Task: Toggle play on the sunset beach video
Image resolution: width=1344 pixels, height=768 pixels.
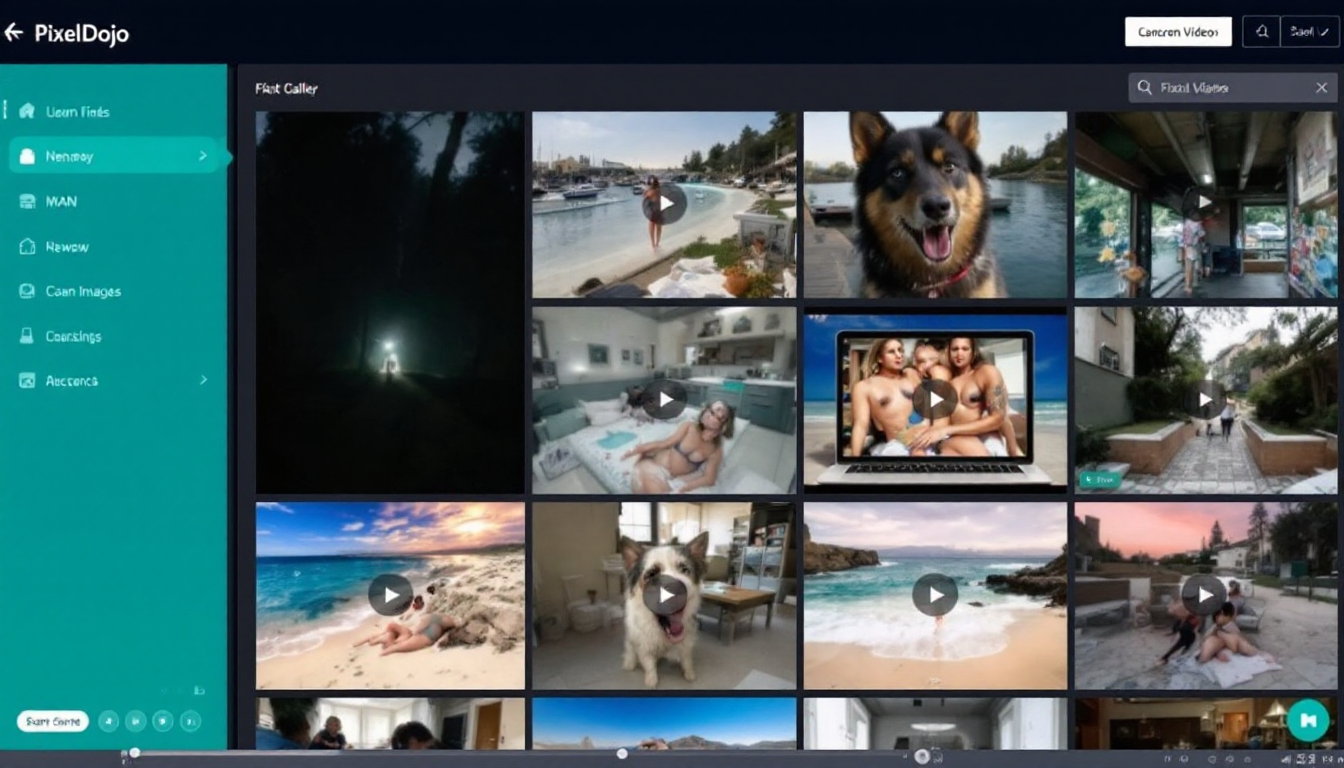Action: (390, 594)
